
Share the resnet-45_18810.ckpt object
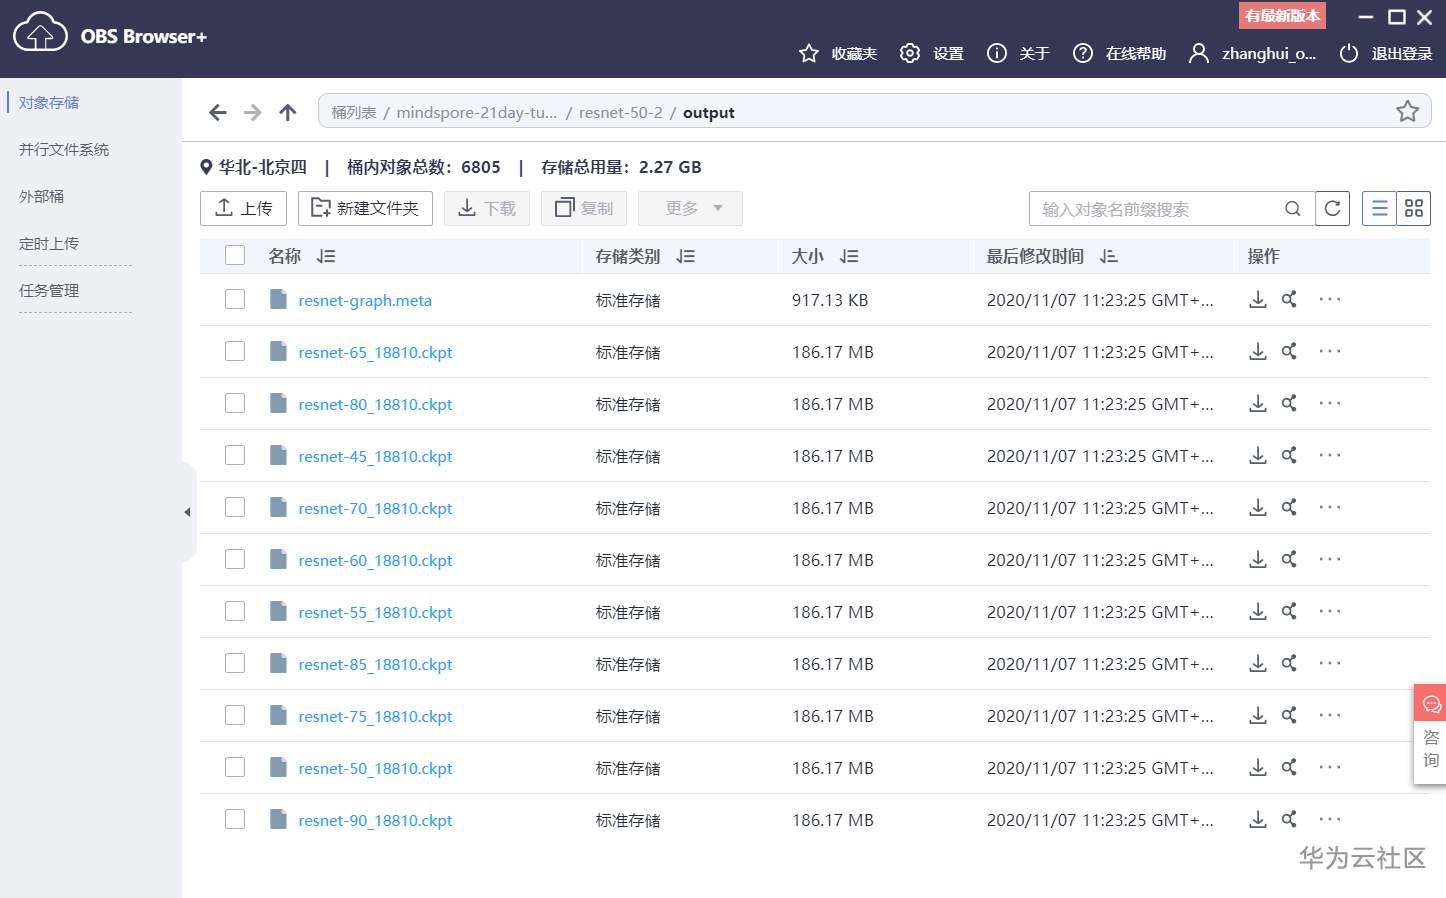coord(1289,455)
